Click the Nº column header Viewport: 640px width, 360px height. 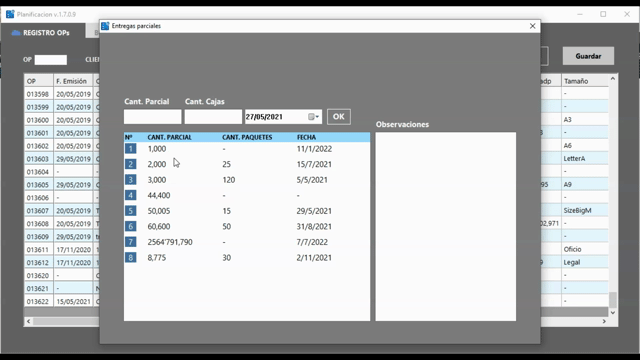(x=129, y=137)
